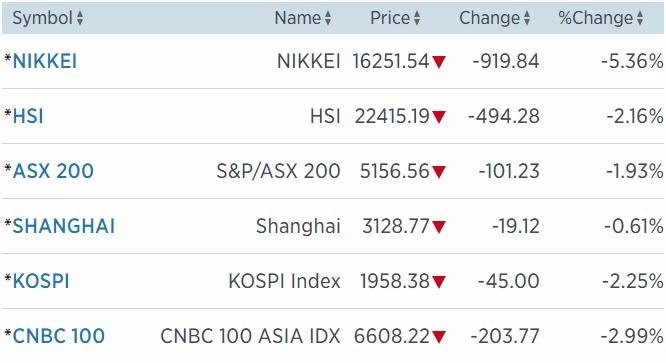The image size is (666, 363).
Task: Select the Symbol column header
Action: (x=42, y=18)
